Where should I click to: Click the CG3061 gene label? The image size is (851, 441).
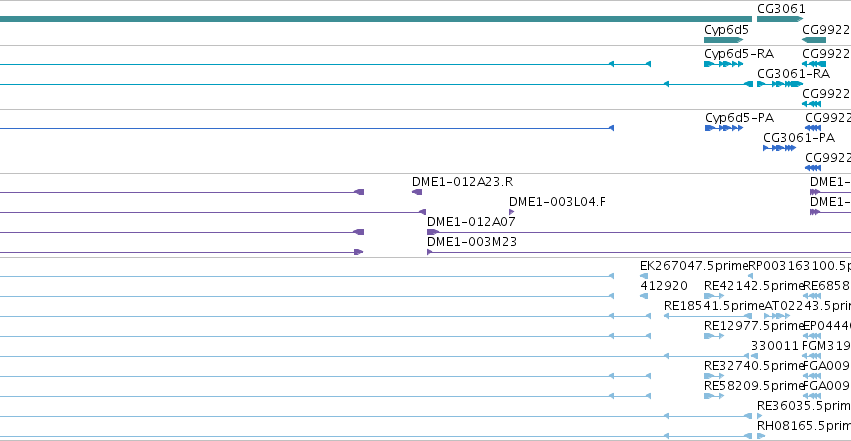coord(781,9)
